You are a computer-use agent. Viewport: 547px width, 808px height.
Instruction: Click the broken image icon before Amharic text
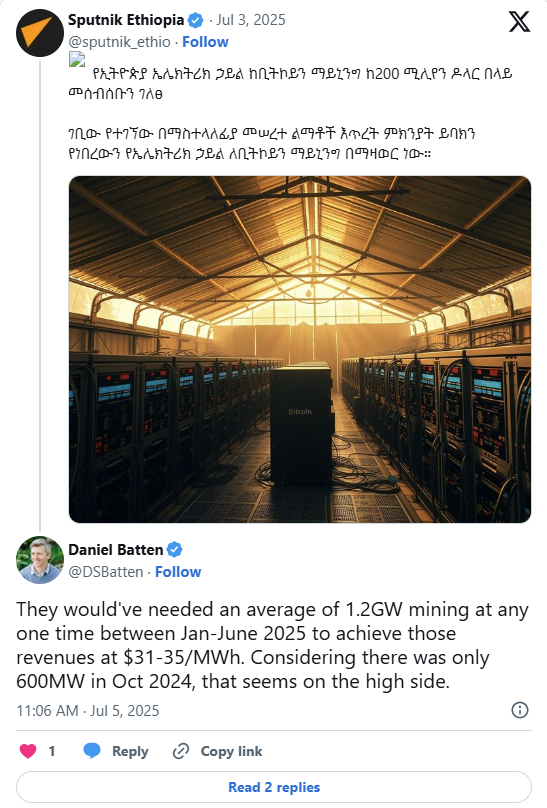77,60
